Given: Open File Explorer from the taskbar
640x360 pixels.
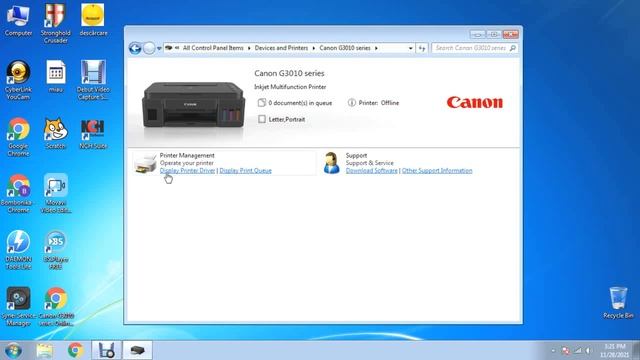Looking at the screenshot, I should tap(44, 350).
